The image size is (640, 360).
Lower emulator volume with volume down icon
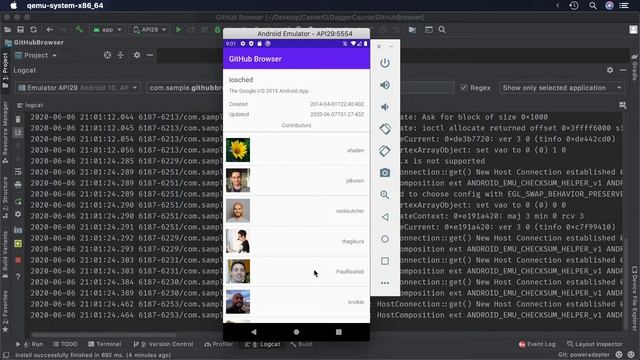click(384, 107)
